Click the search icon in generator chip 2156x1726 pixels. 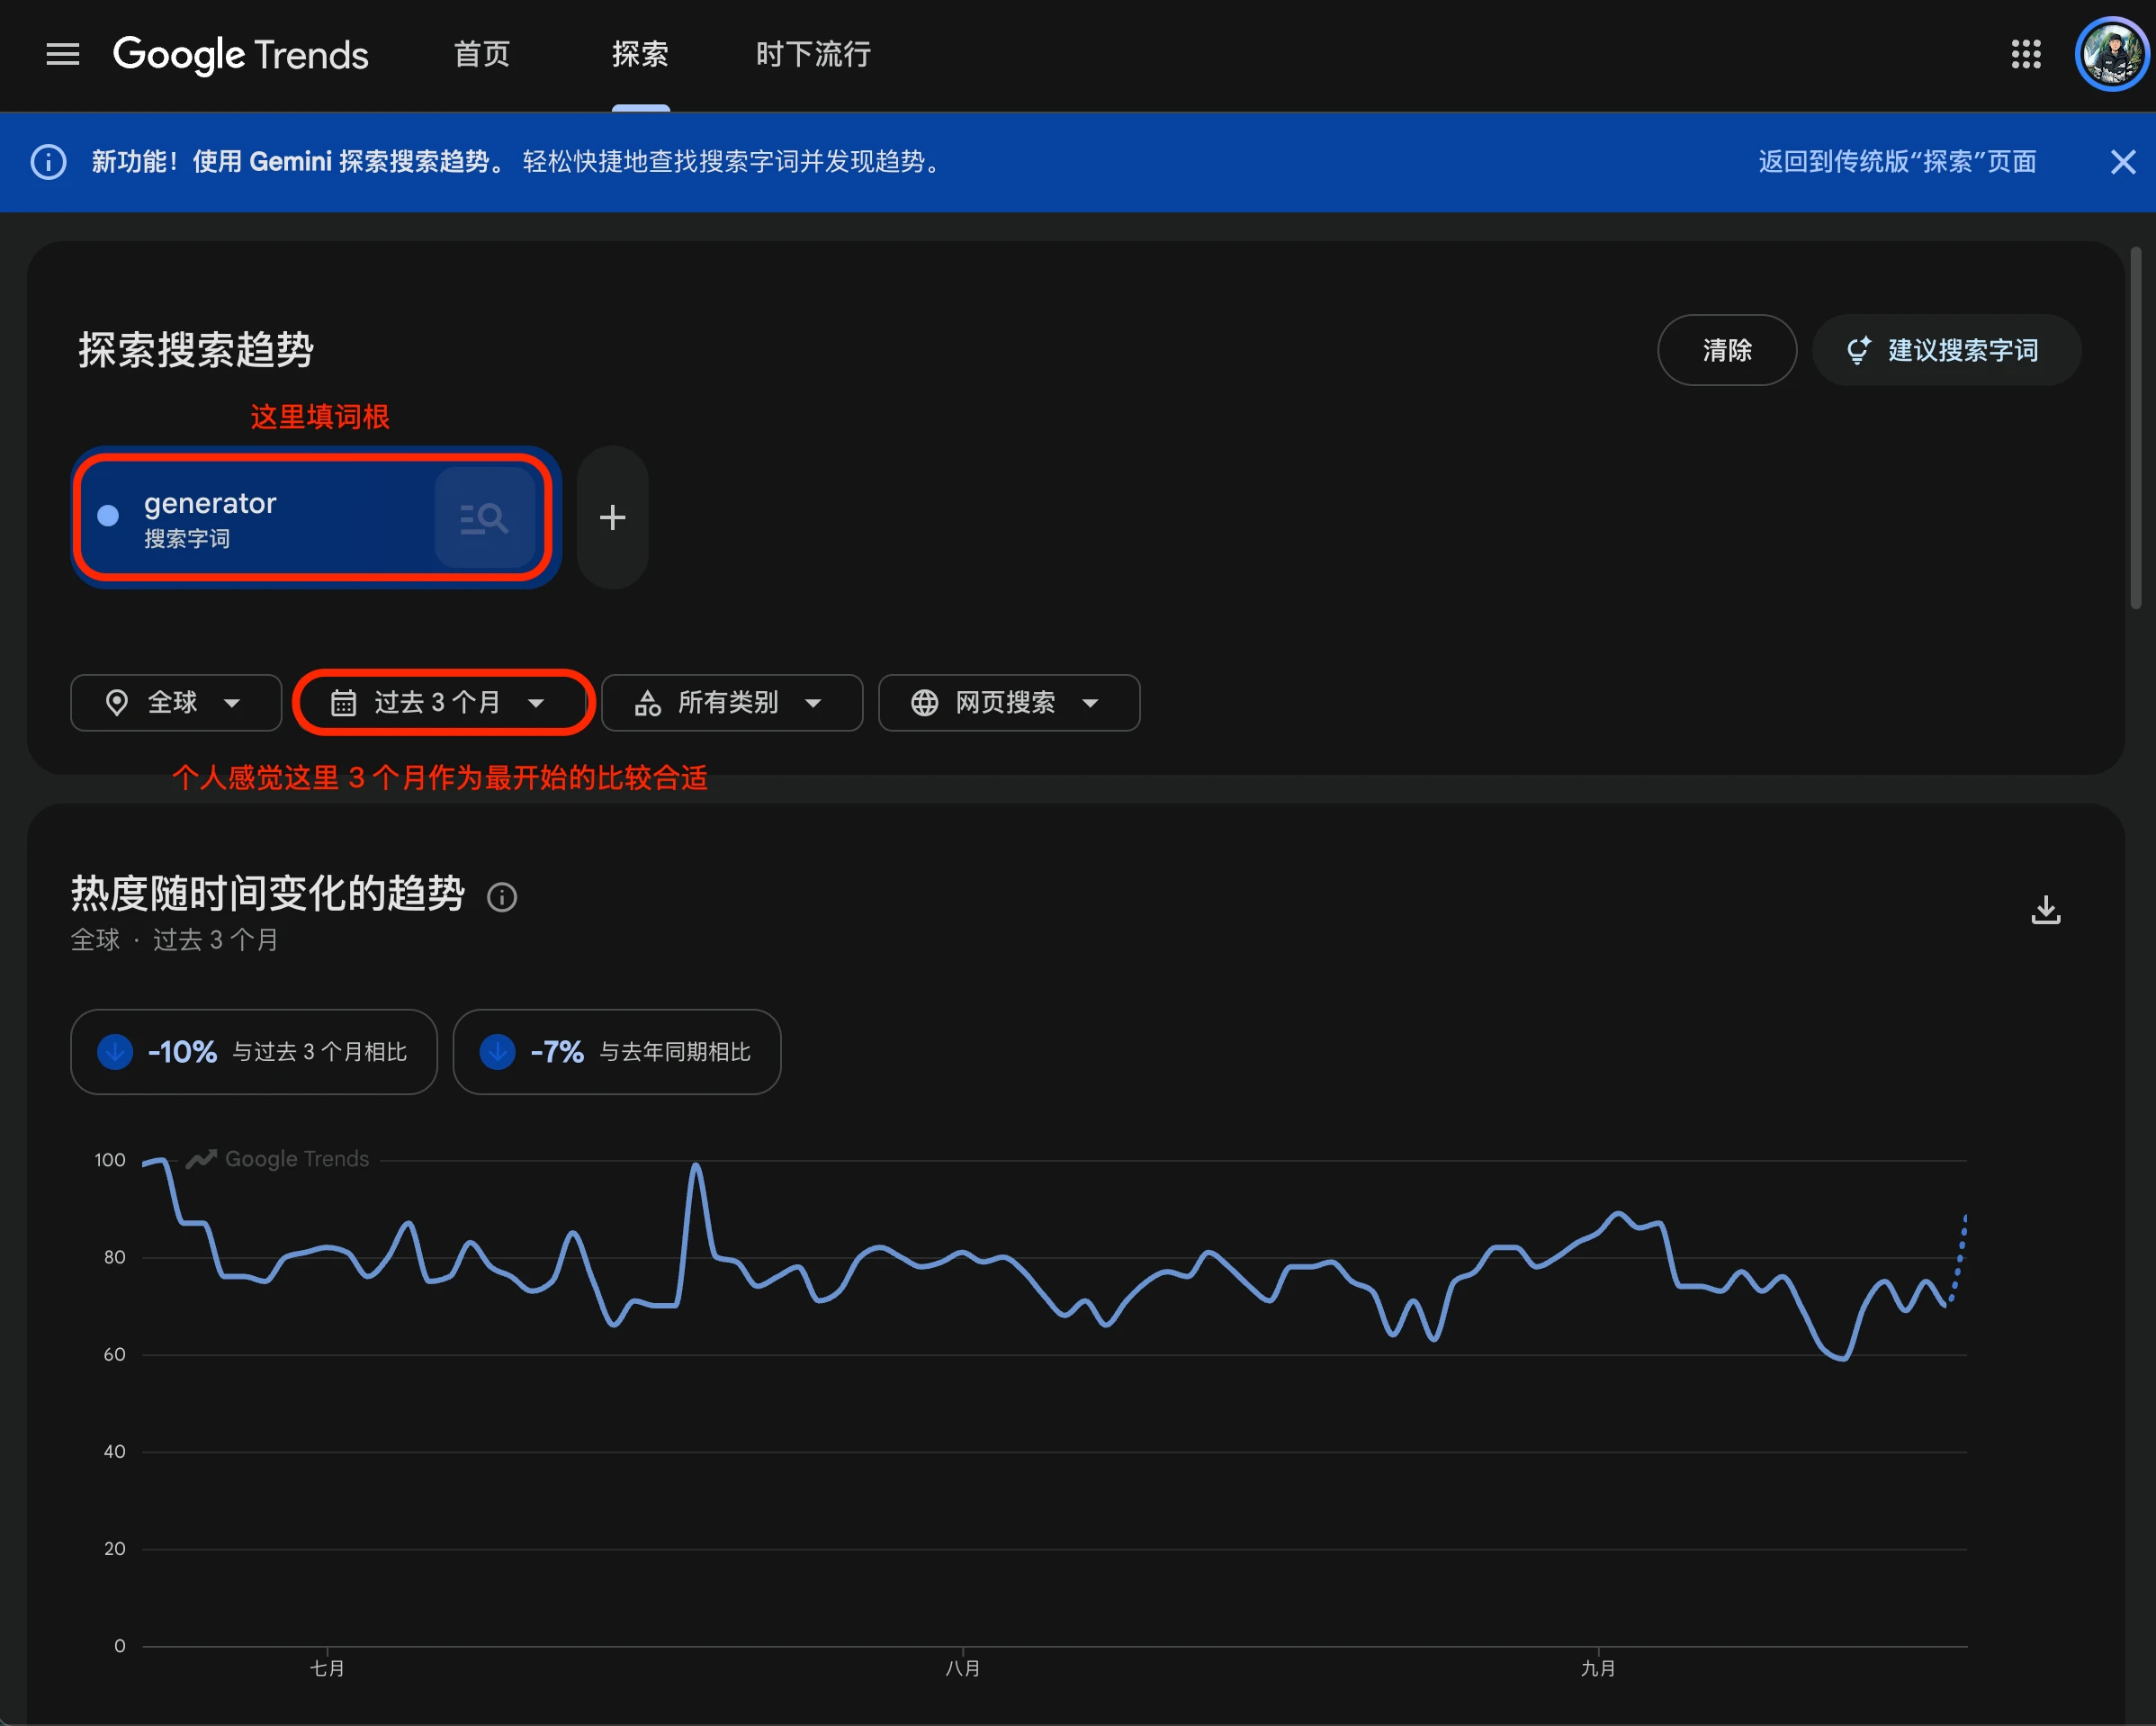point(484,517)
